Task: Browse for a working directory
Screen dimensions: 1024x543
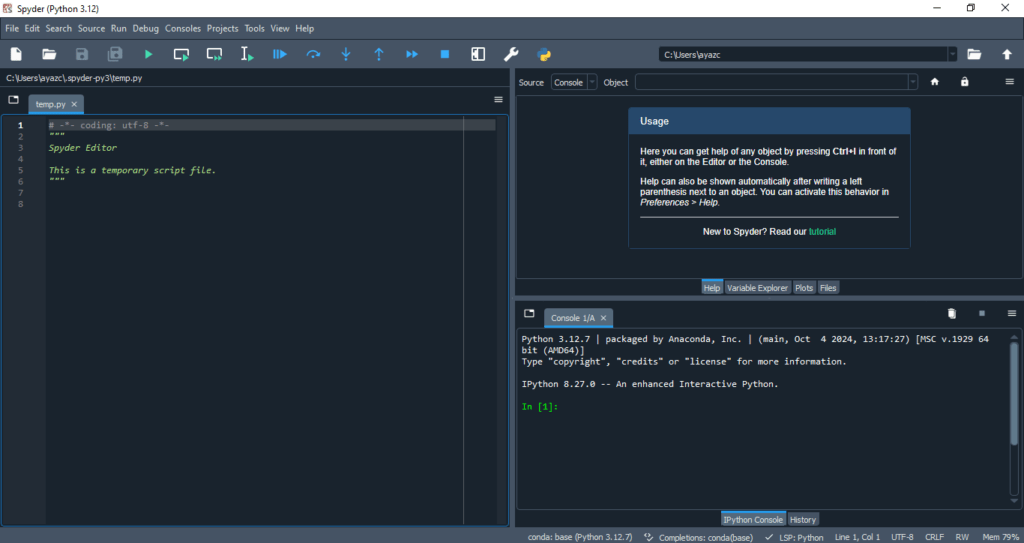Action: 974,54
